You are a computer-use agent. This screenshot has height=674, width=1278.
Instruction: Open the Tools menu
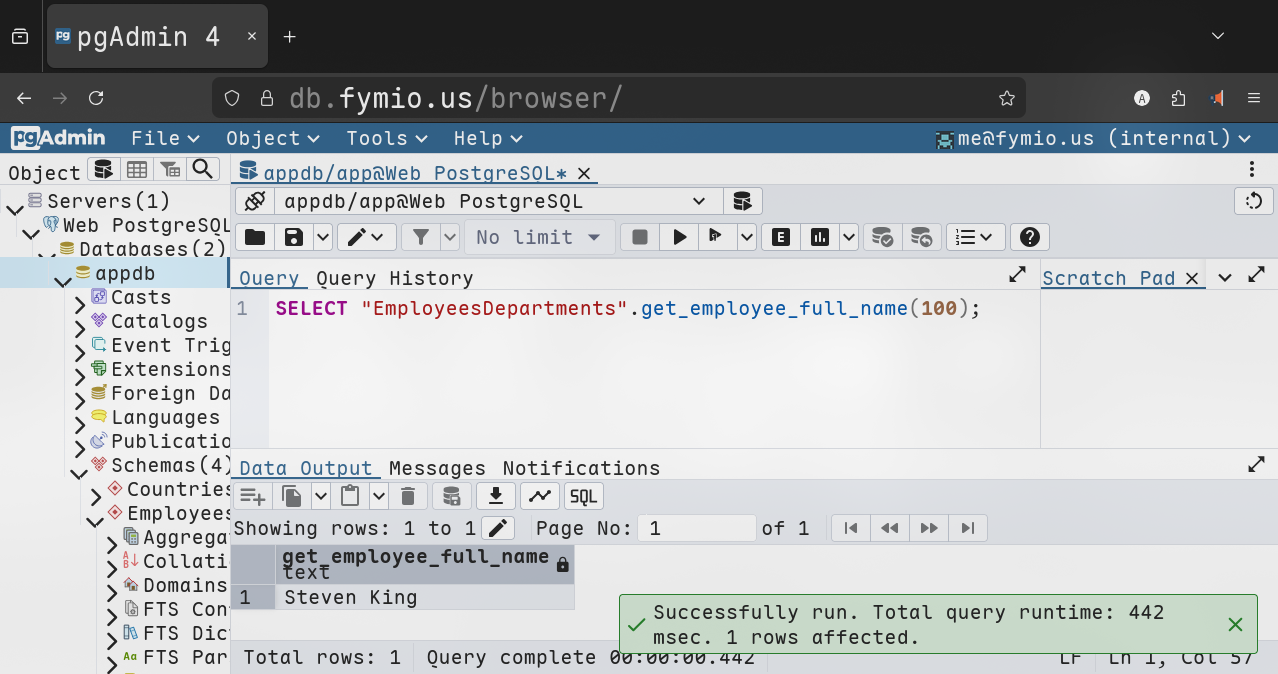[386, 138]
